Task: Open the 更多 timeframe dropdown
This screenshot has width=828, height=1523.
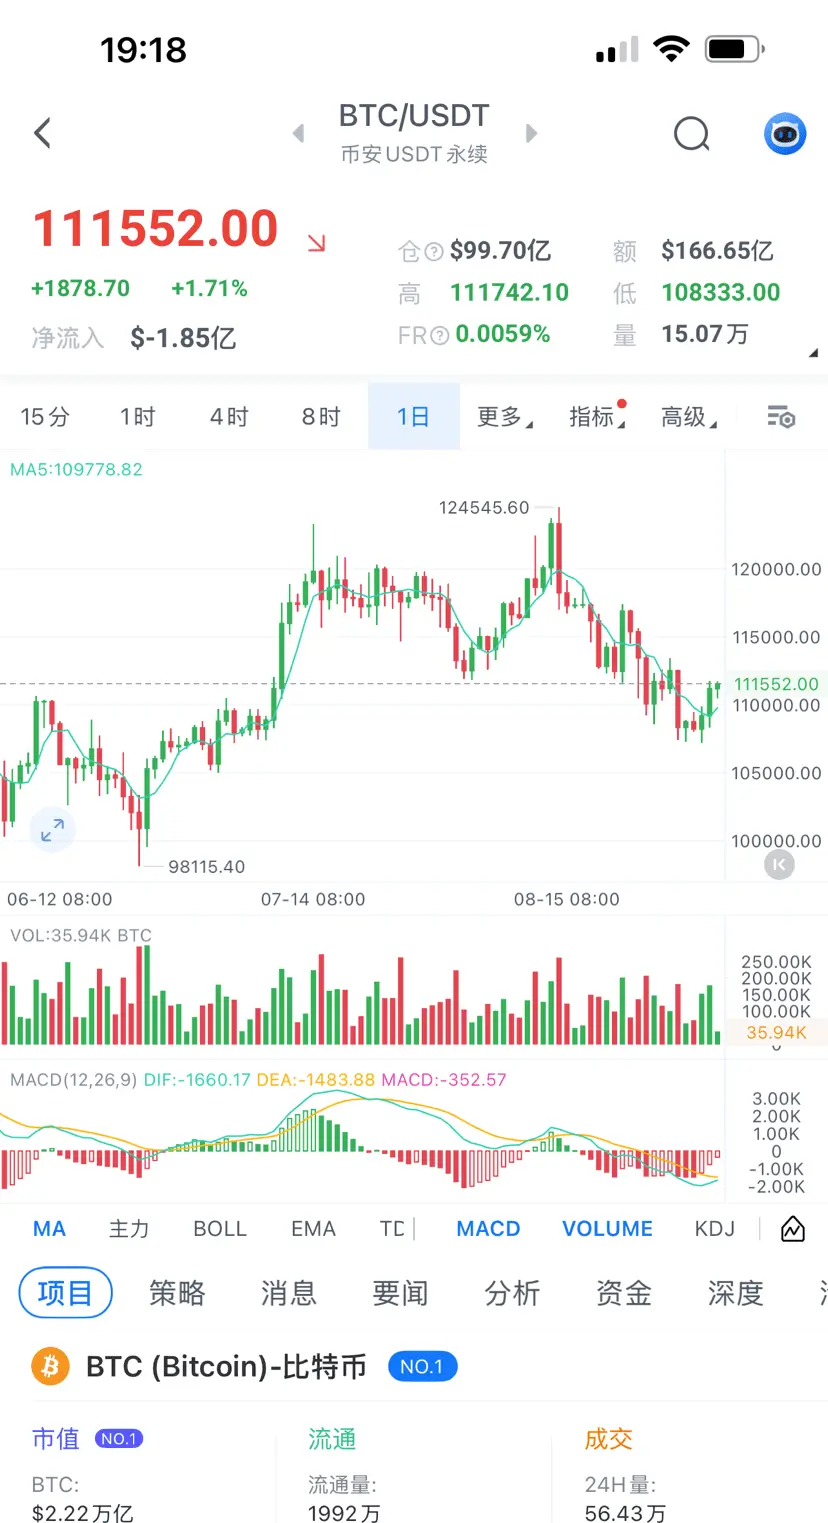Action: click(505, 417)
